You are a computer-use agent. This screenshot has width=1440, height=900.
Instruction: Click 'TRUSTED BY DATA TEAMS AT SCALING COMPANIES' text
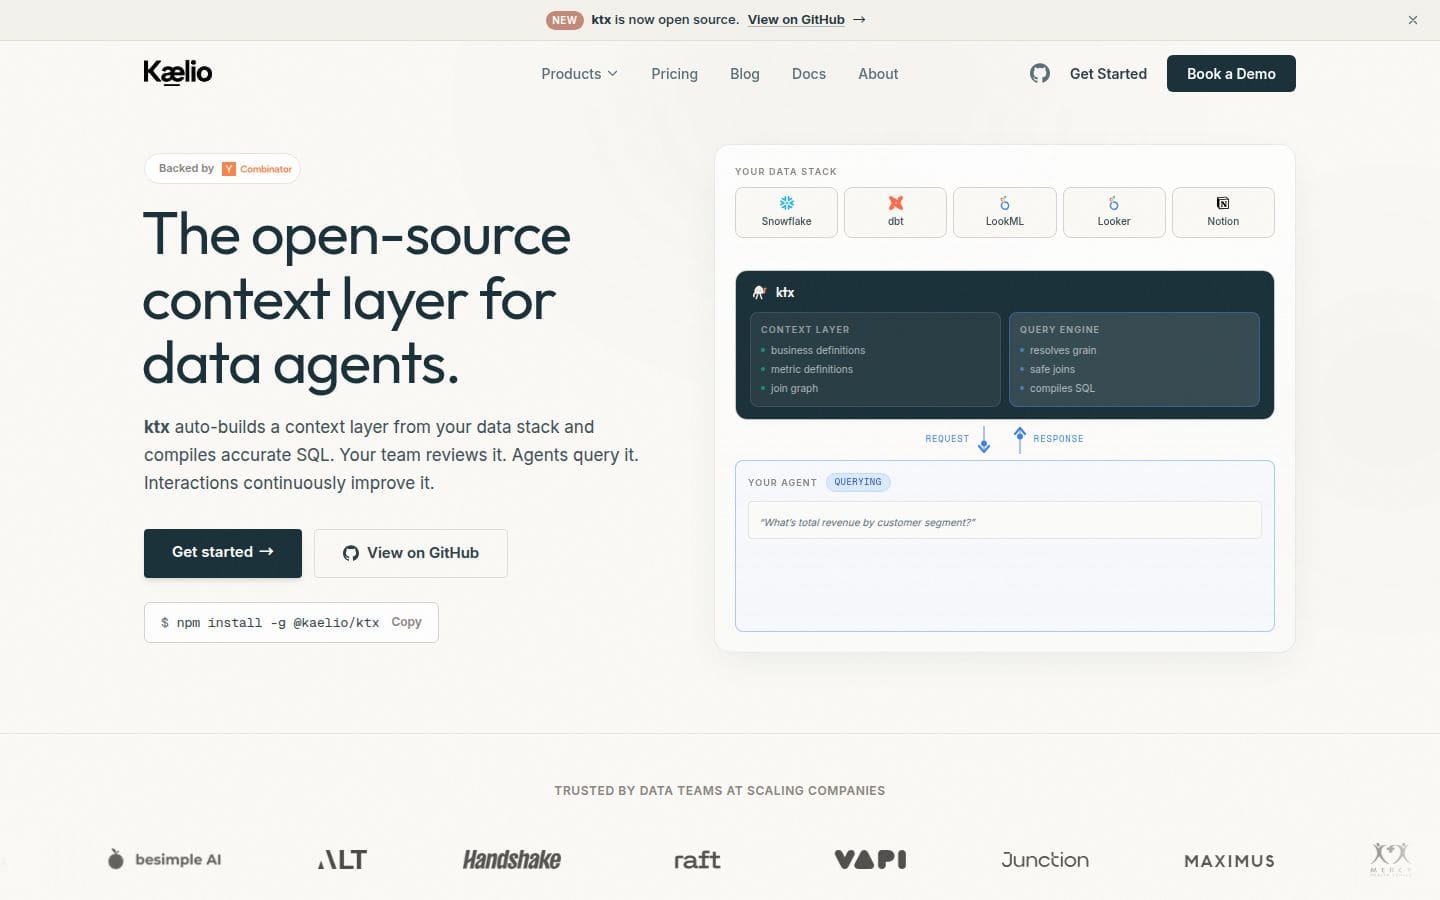point(720,791)
